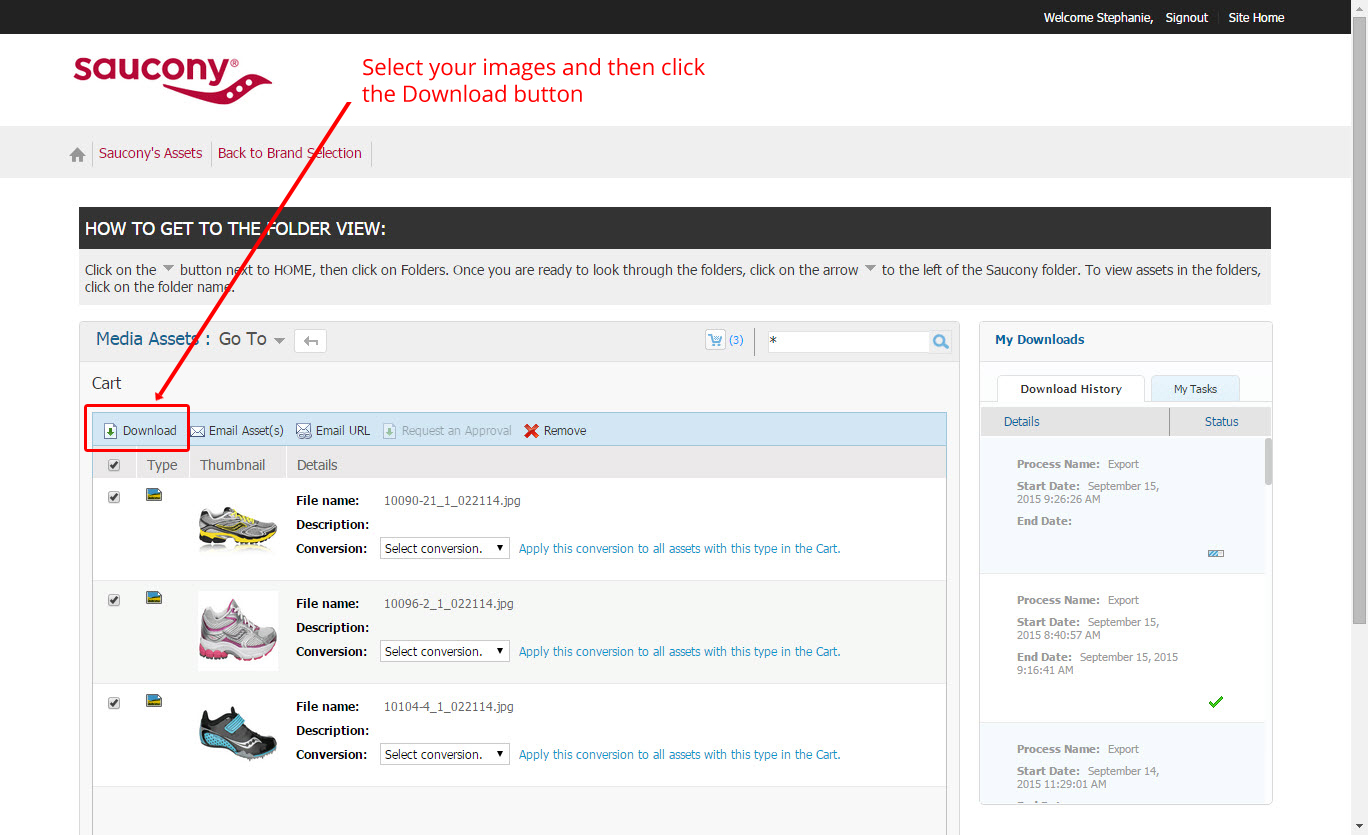1368x835 pixels.
Task: Click file name 10104-4_1_022114.jpg
Action: [x=449, y=706]
